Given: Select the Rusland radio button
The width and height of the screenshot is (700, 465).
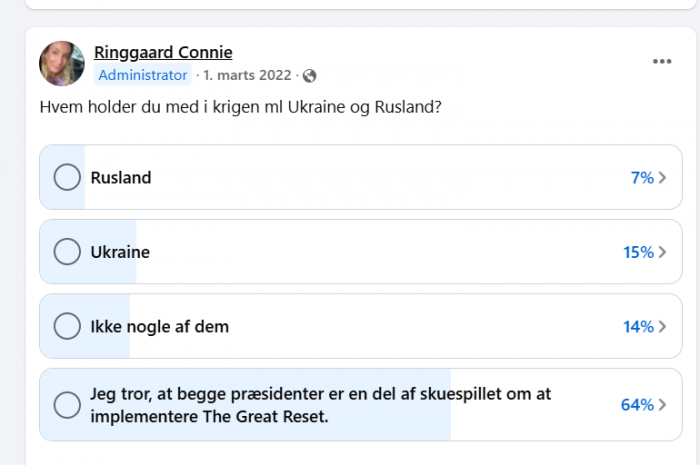Looking at the screenshot, I should 67,177.
